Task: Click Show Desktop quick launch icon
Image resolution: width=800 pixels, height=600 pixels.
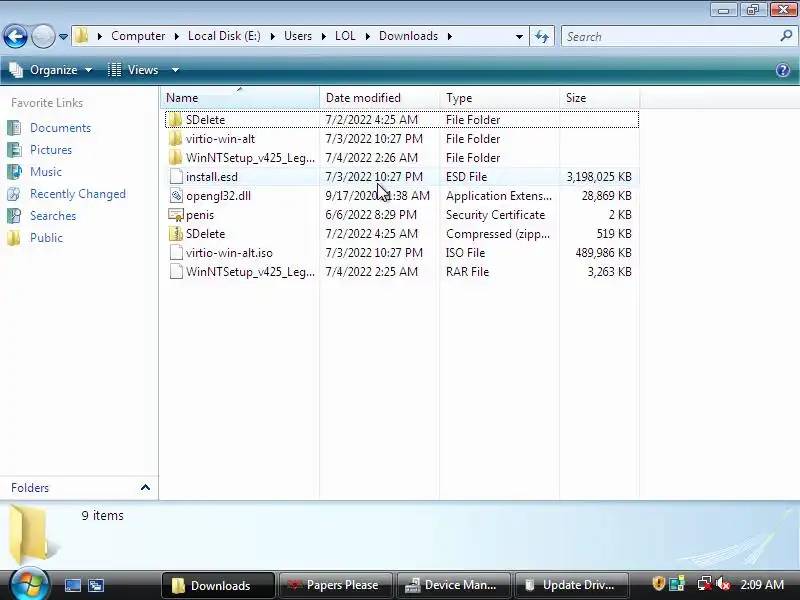Action: coord(72,585)
